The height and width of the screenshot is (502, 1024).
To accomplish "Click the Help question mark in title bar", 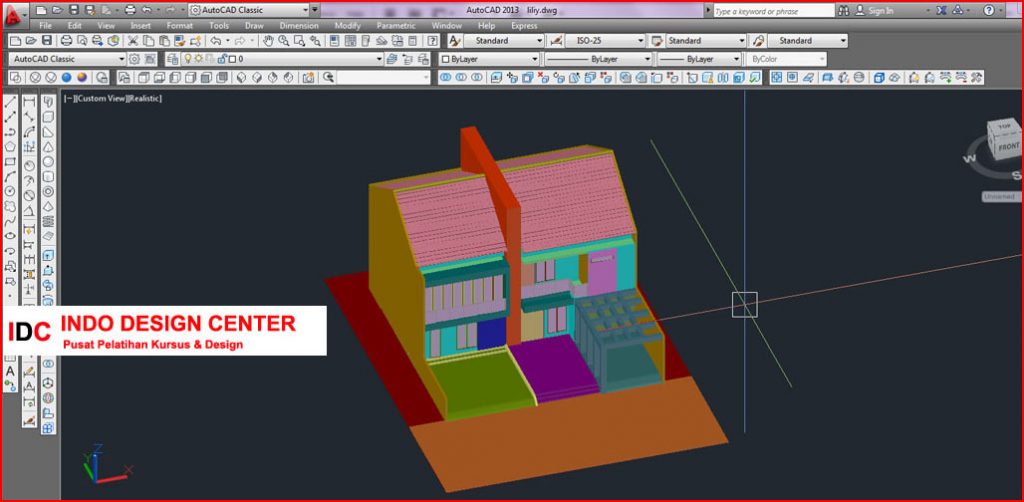I will (x=989, y=10).
